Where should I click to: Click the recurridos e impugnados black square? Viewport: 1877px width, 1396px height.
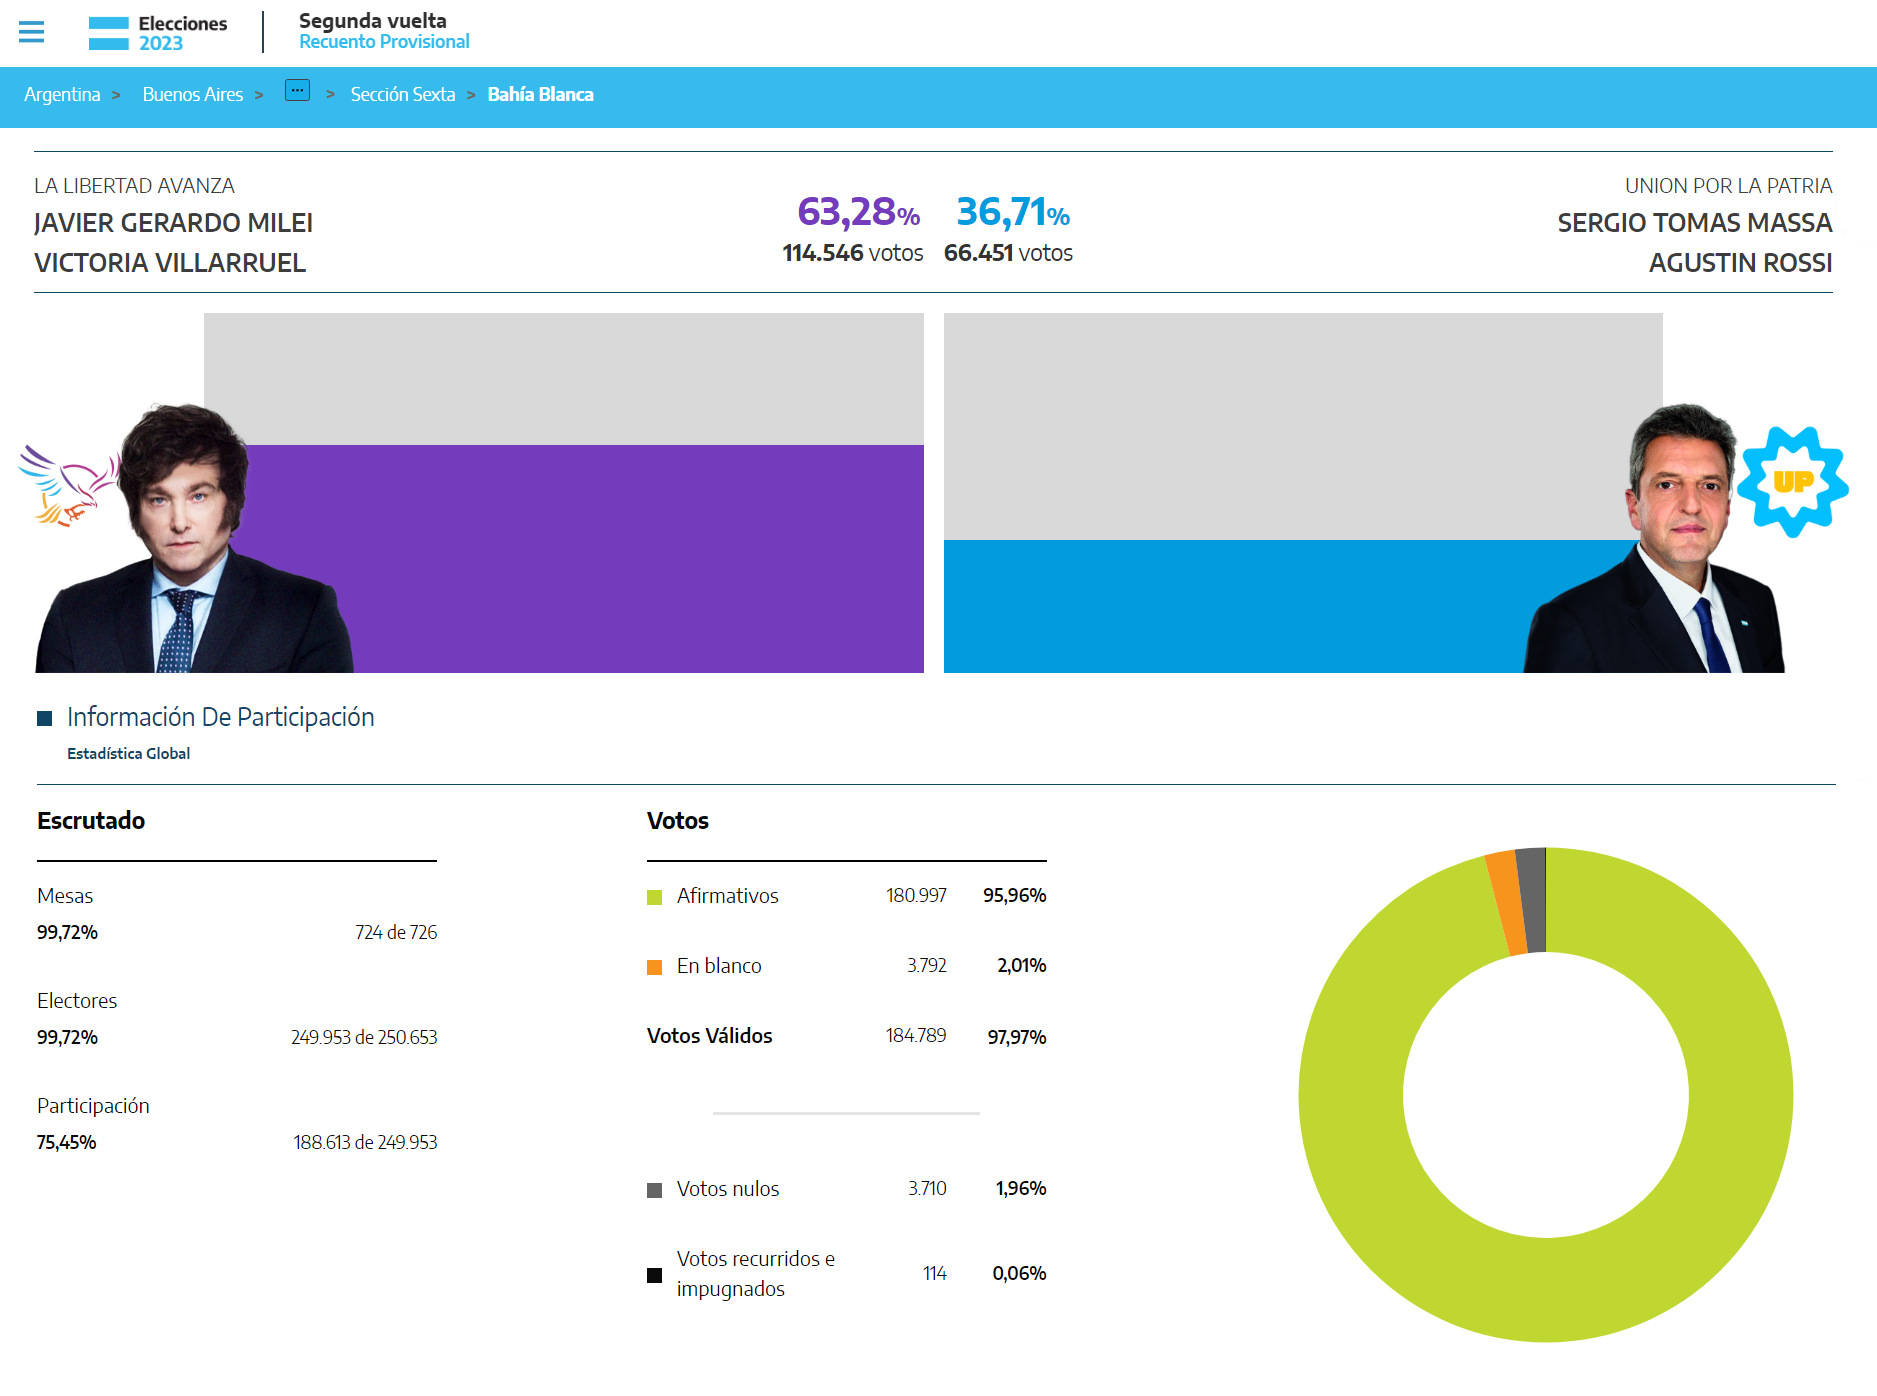click(655, 1275)
